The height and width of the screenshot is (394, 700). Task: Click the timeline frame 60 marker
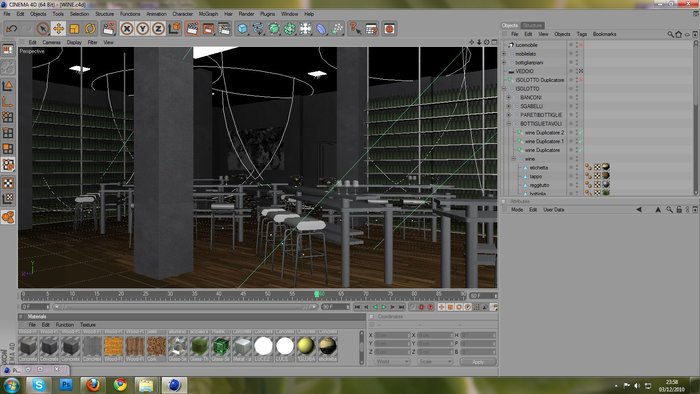click(317, 294)
